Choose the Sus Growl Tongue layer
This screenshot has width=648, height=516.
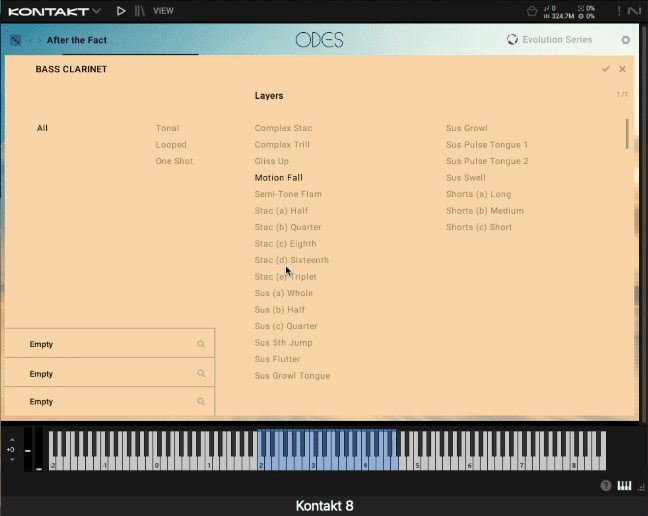click(292, 376)
